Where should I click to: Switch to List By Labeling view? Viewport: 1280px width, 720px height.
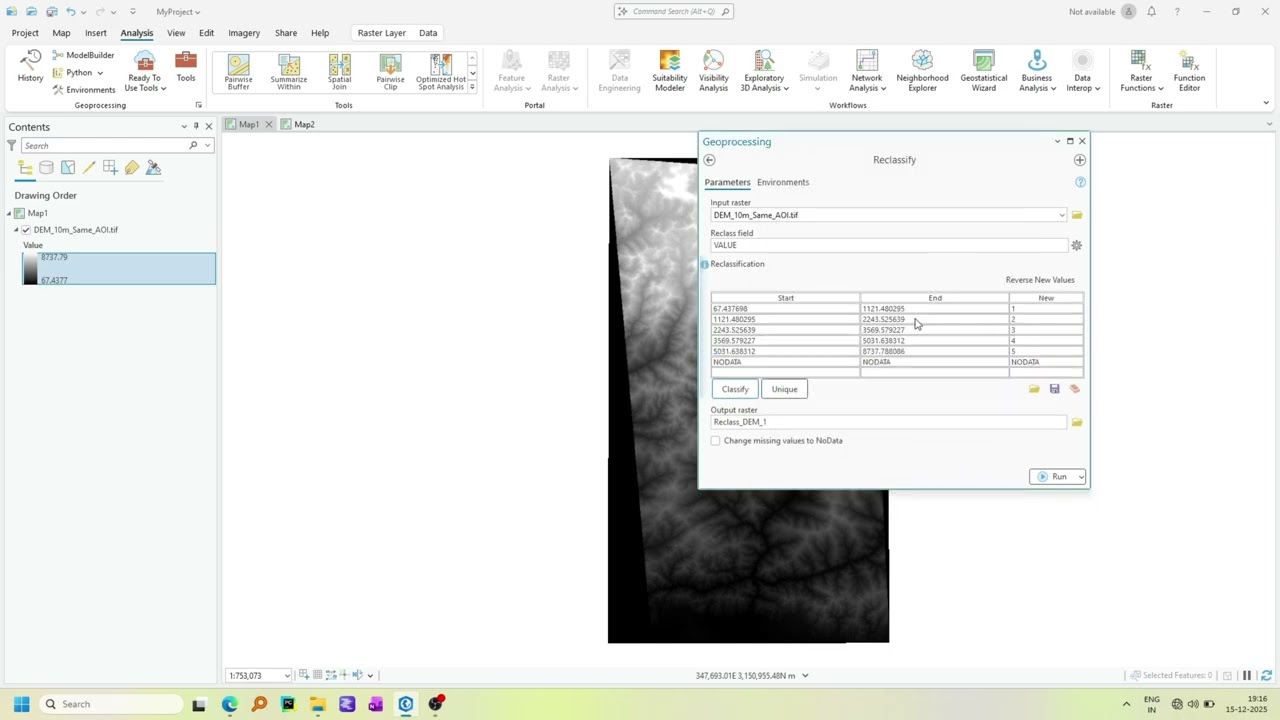[132, 168]
